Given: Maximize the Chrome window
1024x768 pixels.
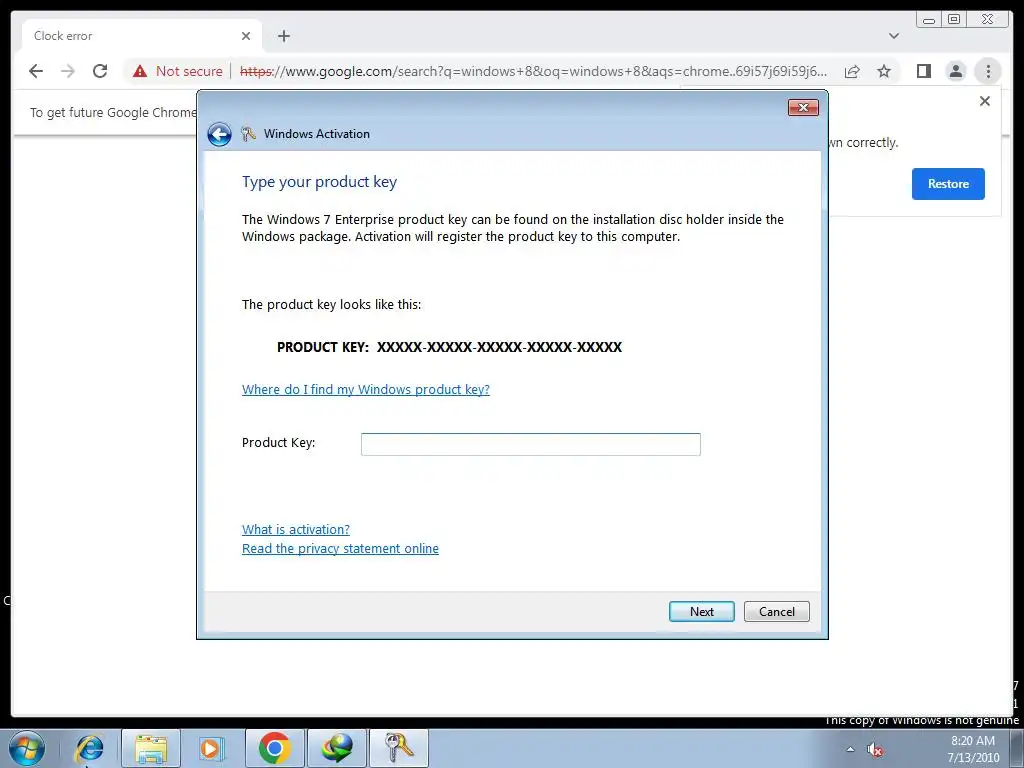Looking at the screenshot, I should click(953, 20).
